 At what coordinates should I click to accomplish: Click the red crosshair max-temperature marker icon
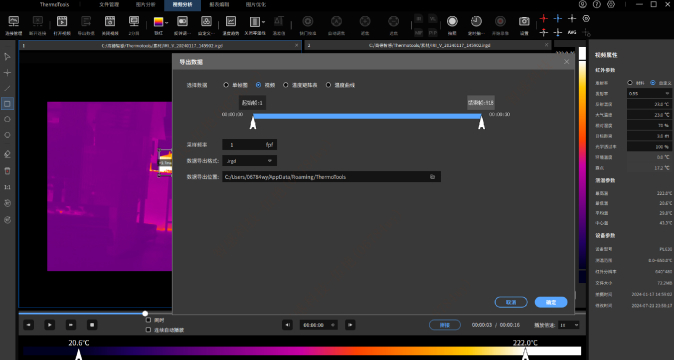[x=544, y=18]
